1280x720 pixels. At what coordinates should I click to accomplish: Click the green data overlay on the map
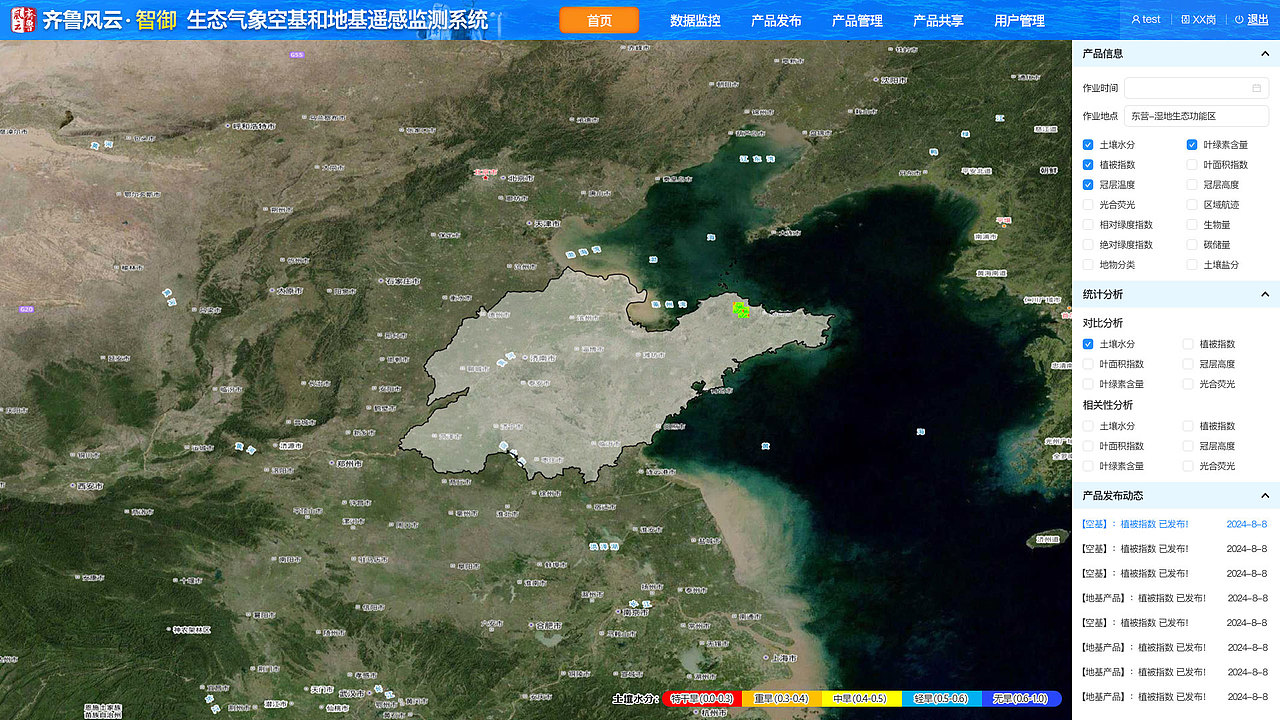point(741,310)
